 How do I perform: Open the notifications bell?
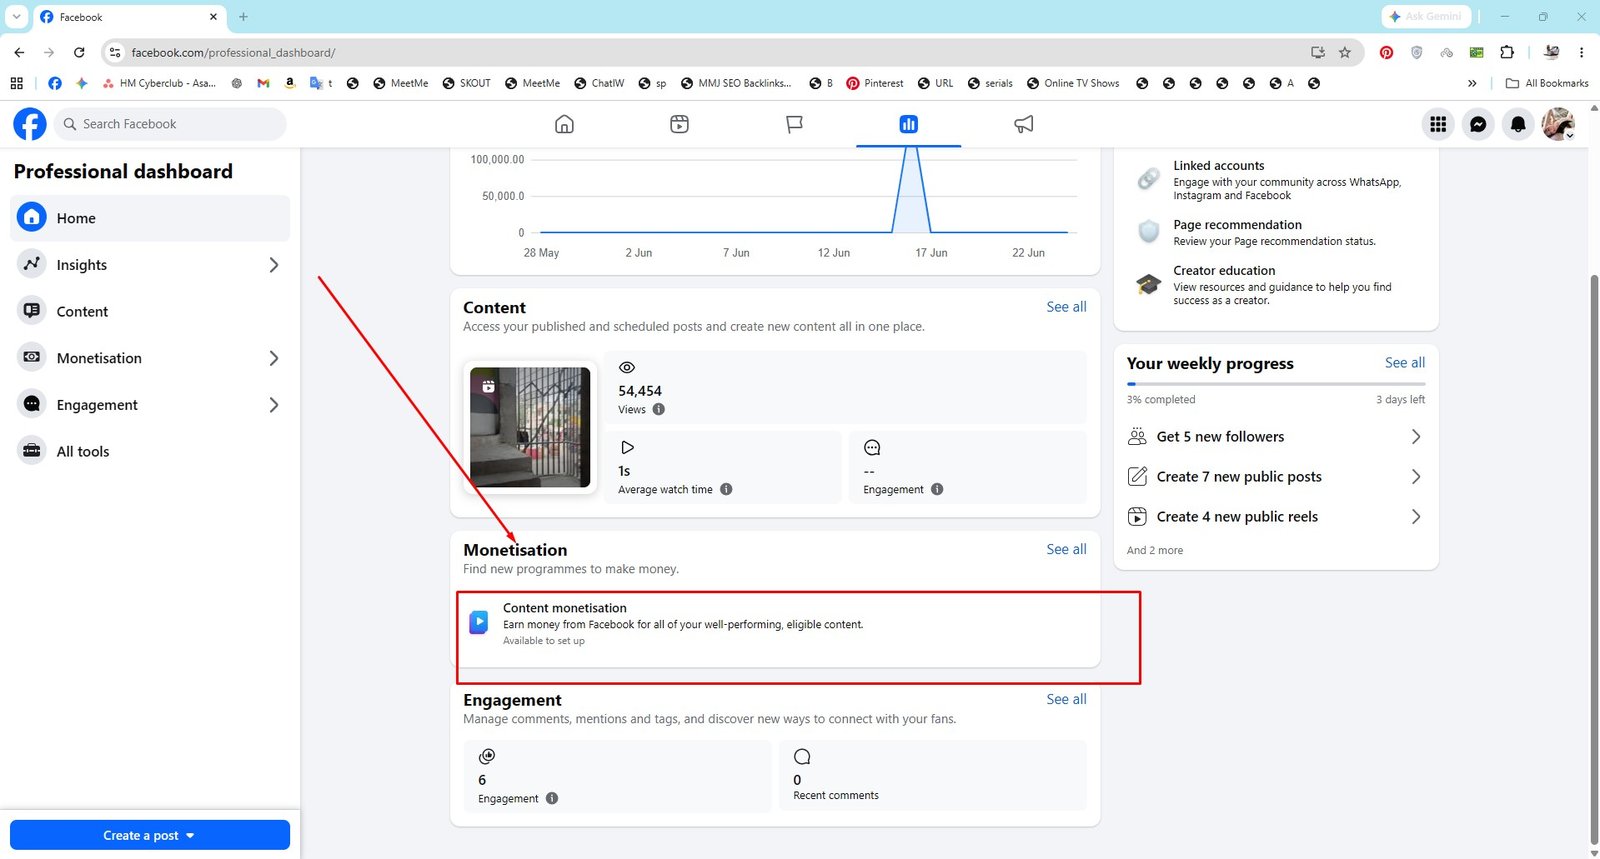[x=1518, y=124]
